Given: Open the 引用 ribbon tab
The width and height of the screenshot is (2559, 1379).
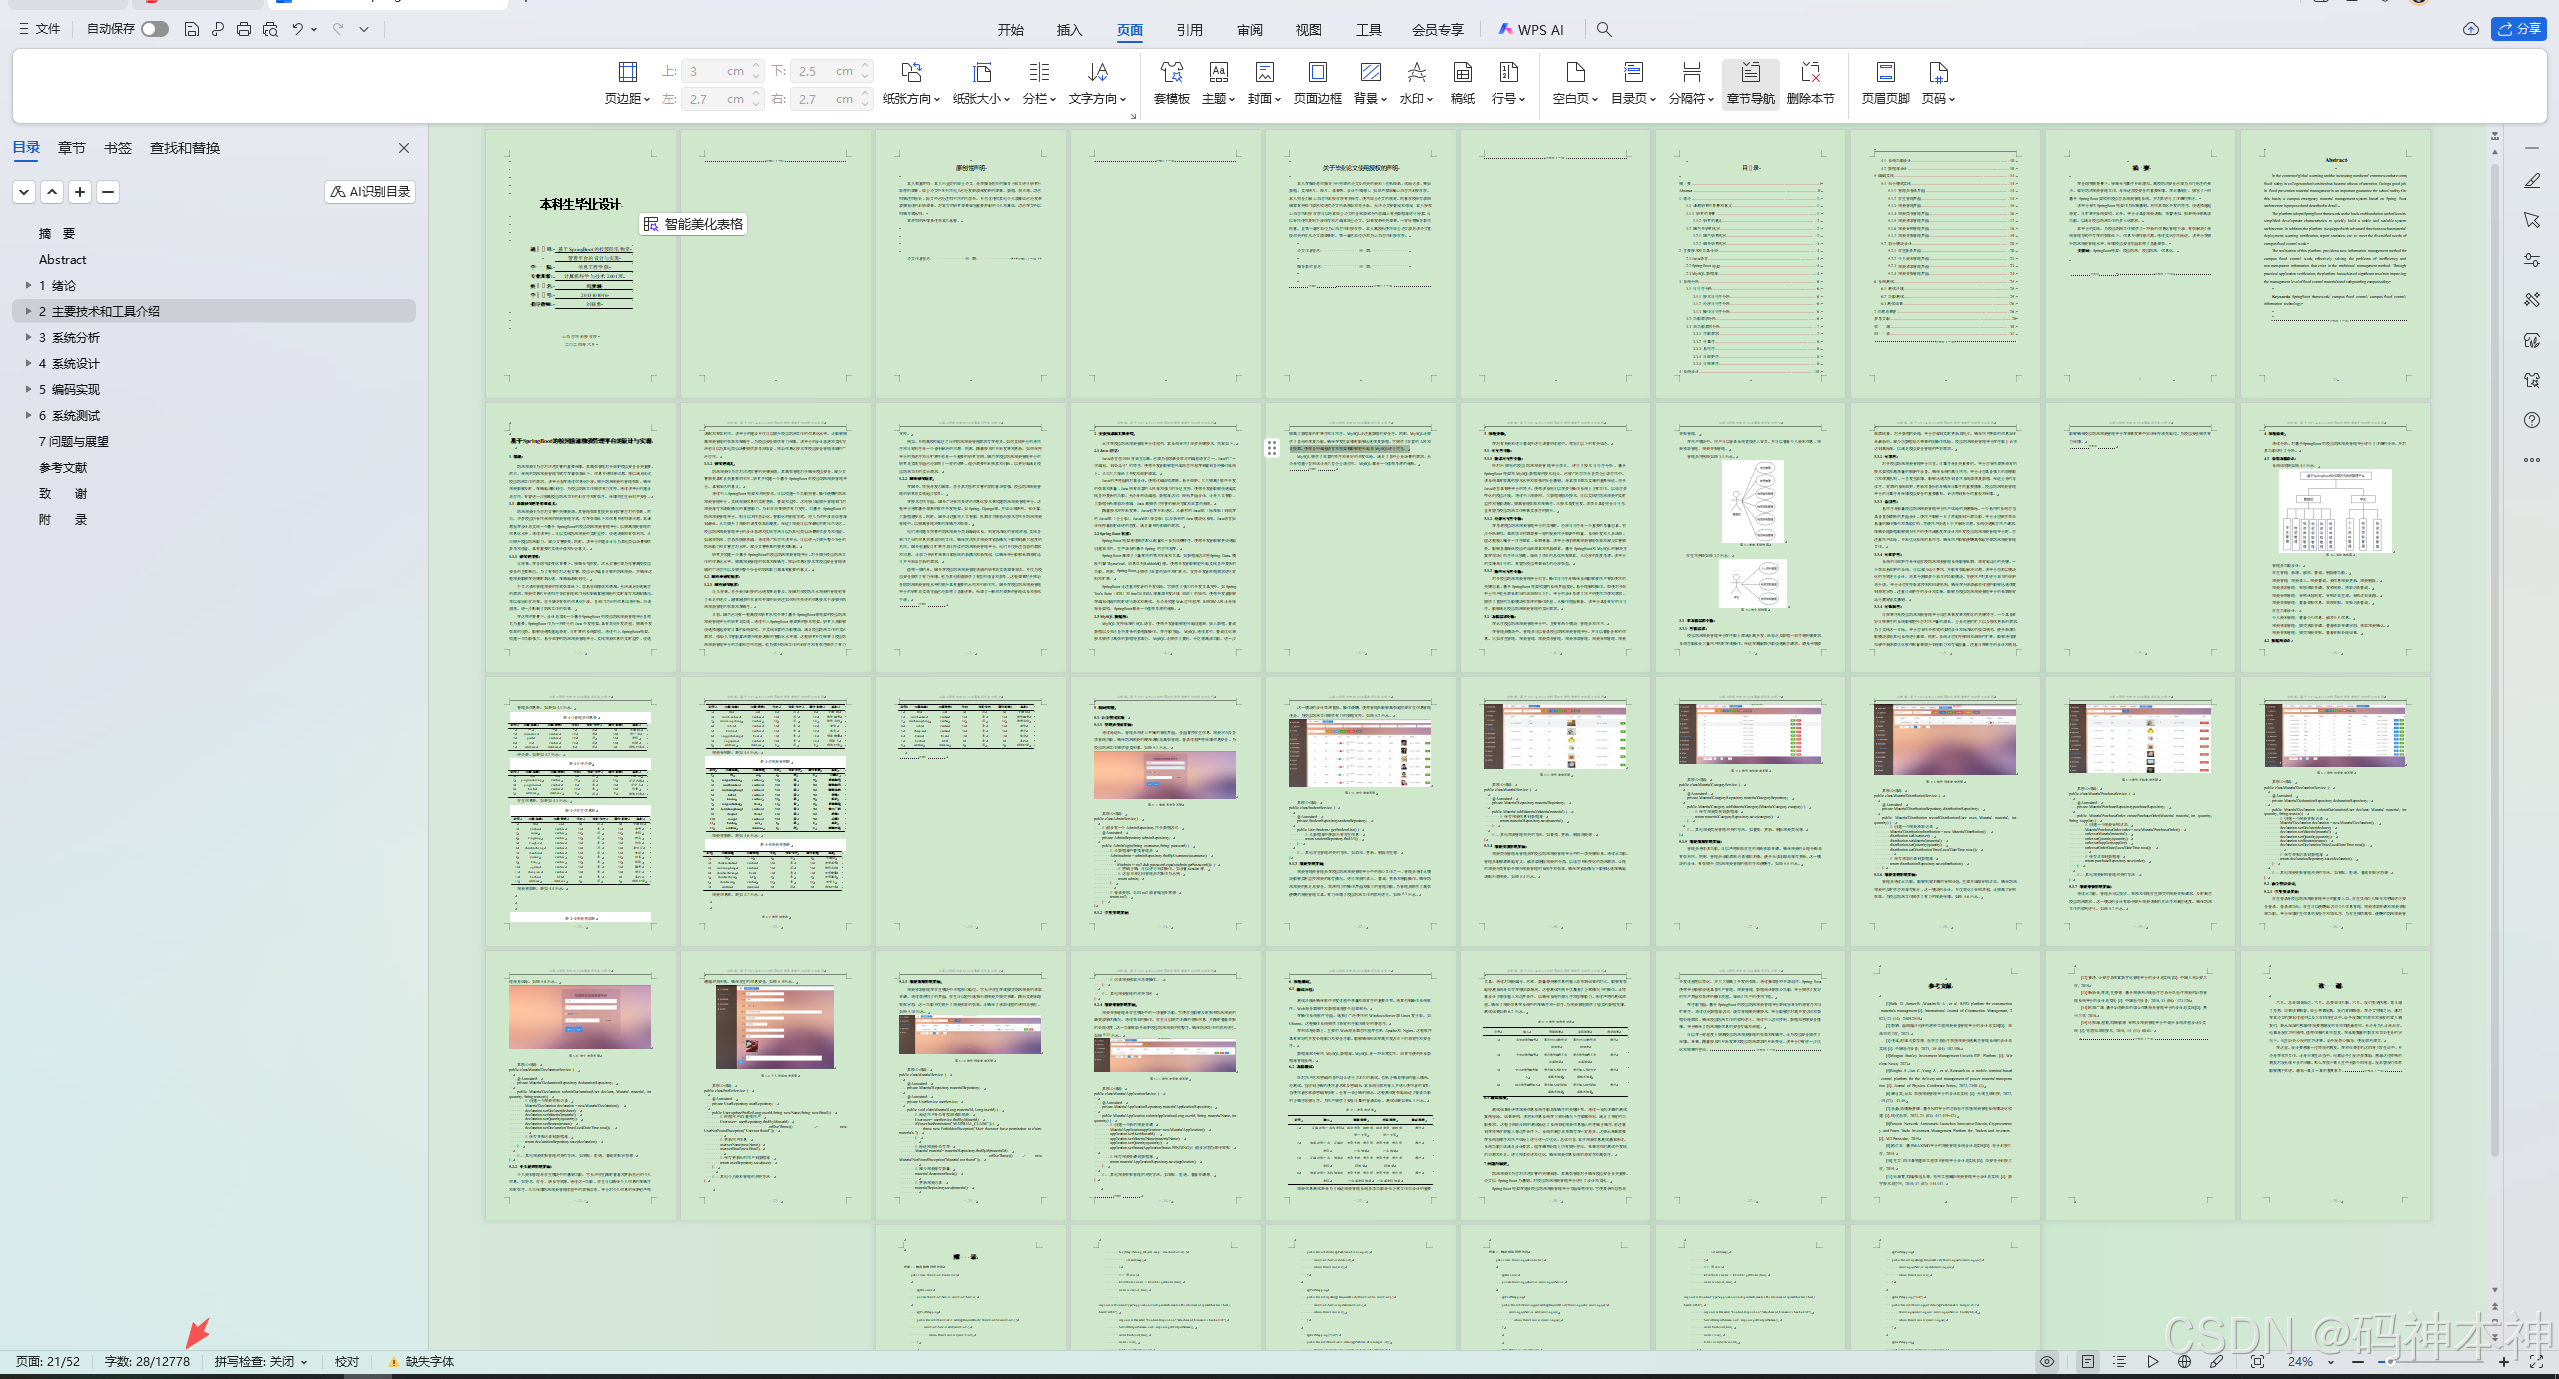Looking at the screenshot, I should (x=1189, y=30).
